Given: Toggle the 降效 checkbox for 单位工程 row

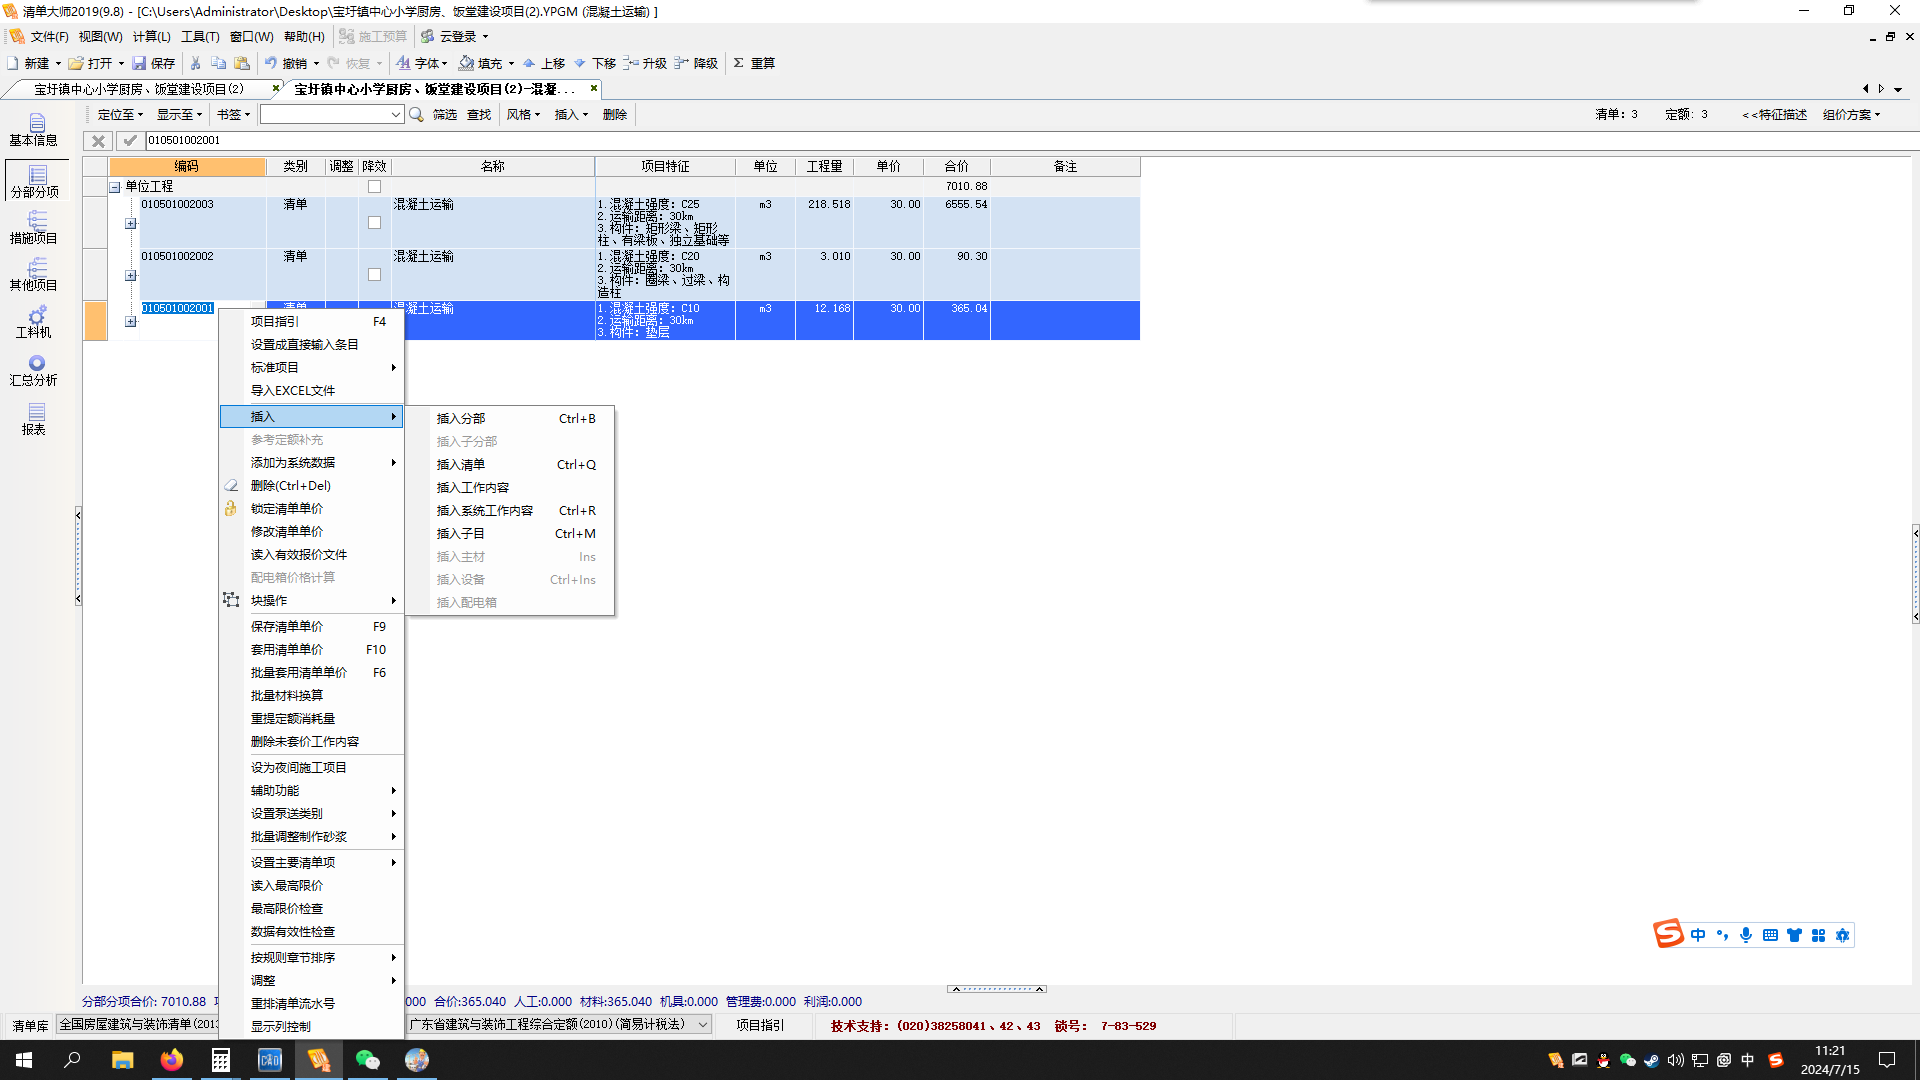Looking at the screenshot, I should [x=374, y=186].
